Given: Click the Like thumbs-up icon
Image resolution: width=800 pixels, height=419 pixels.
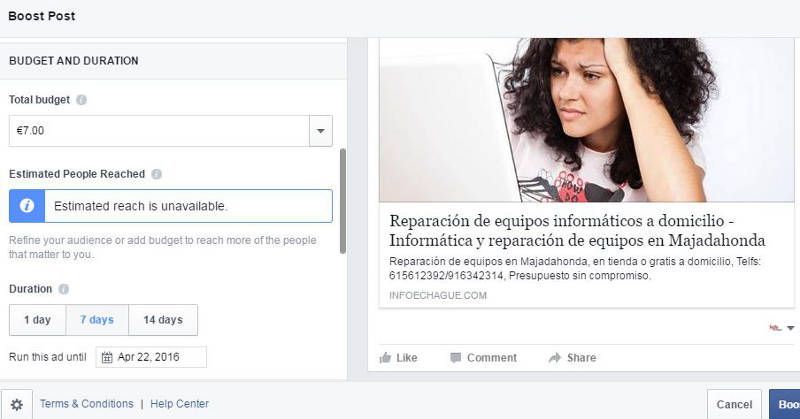Looking at the screenshot, I should coord(385,358).
